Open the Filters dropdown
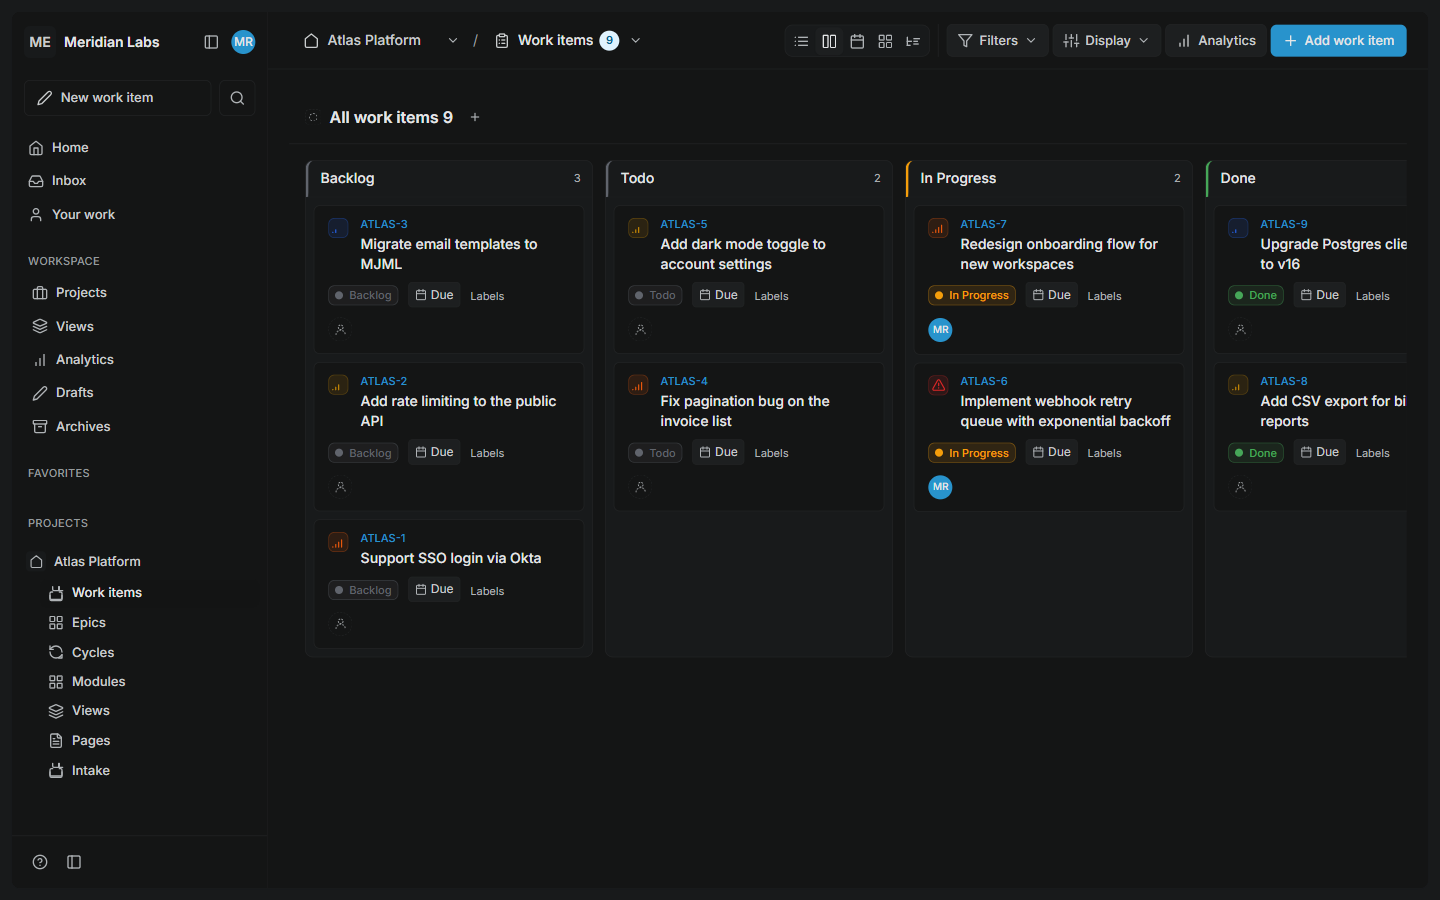This screenshot has height=900, width=1440. 997,41
